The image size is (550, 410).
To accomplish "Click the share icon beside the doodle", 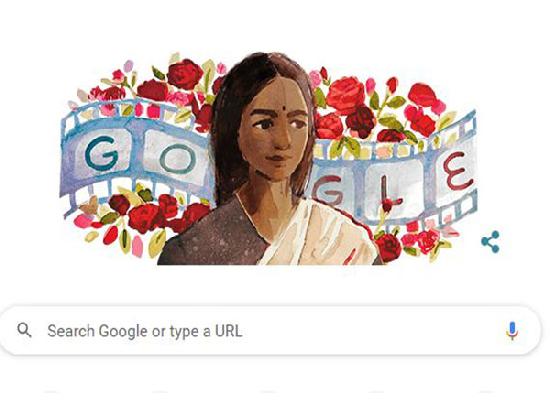I will click(x=490, y=242).
